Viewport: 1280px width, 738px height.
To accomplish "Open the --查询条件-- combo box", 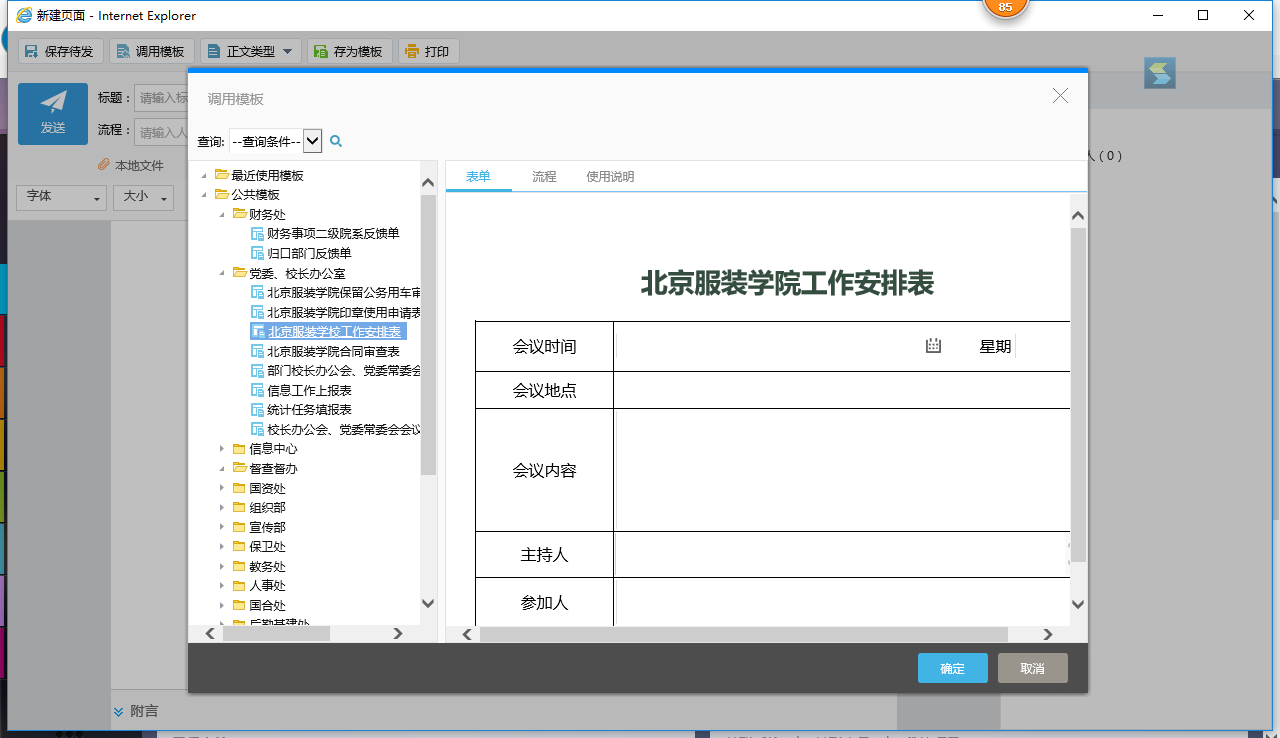I will click(276, 141).
